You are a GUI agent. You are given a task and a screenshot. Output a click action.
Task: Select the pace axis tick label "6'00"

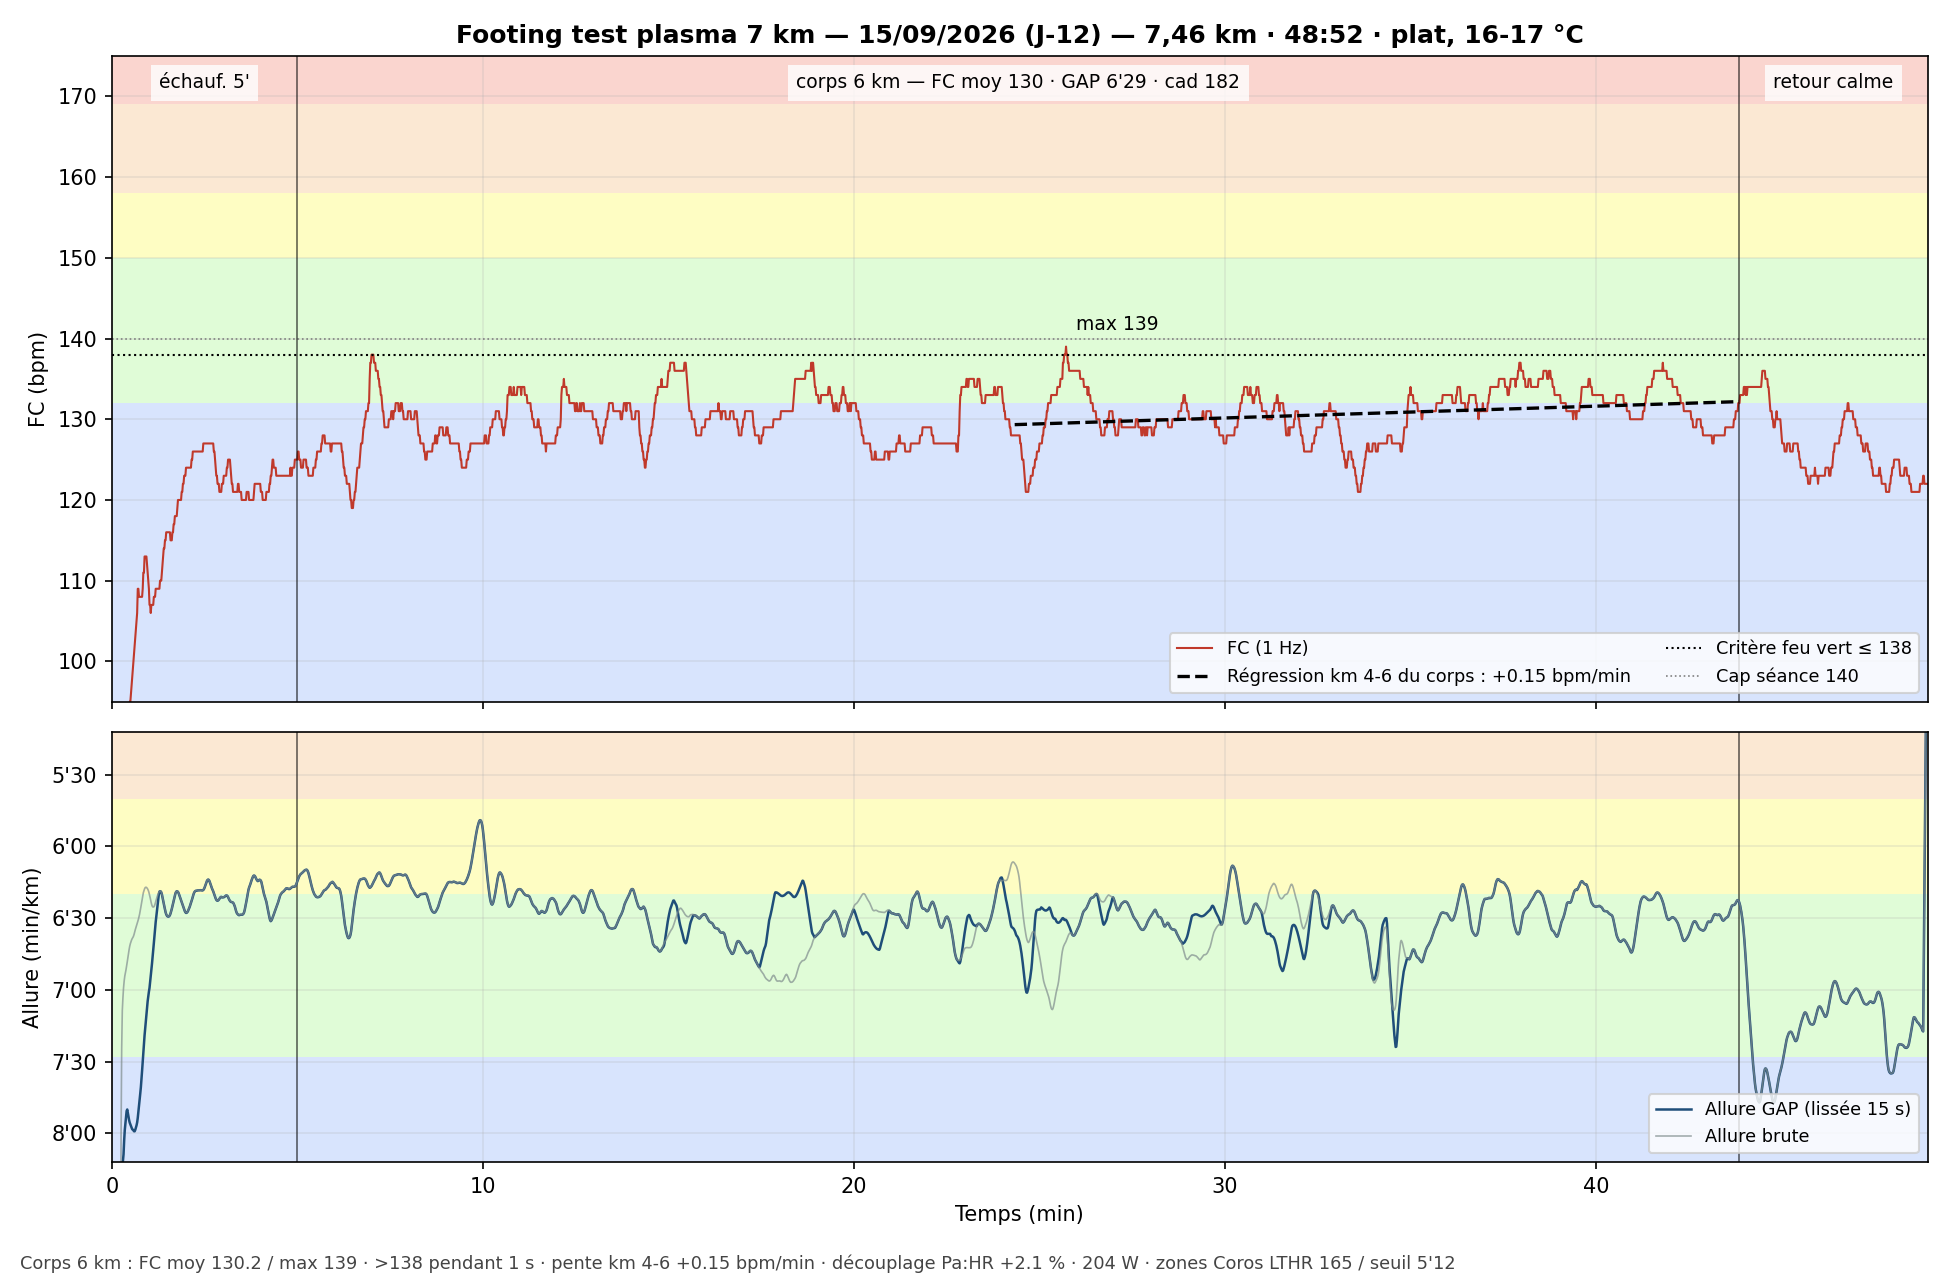[75, 847]
